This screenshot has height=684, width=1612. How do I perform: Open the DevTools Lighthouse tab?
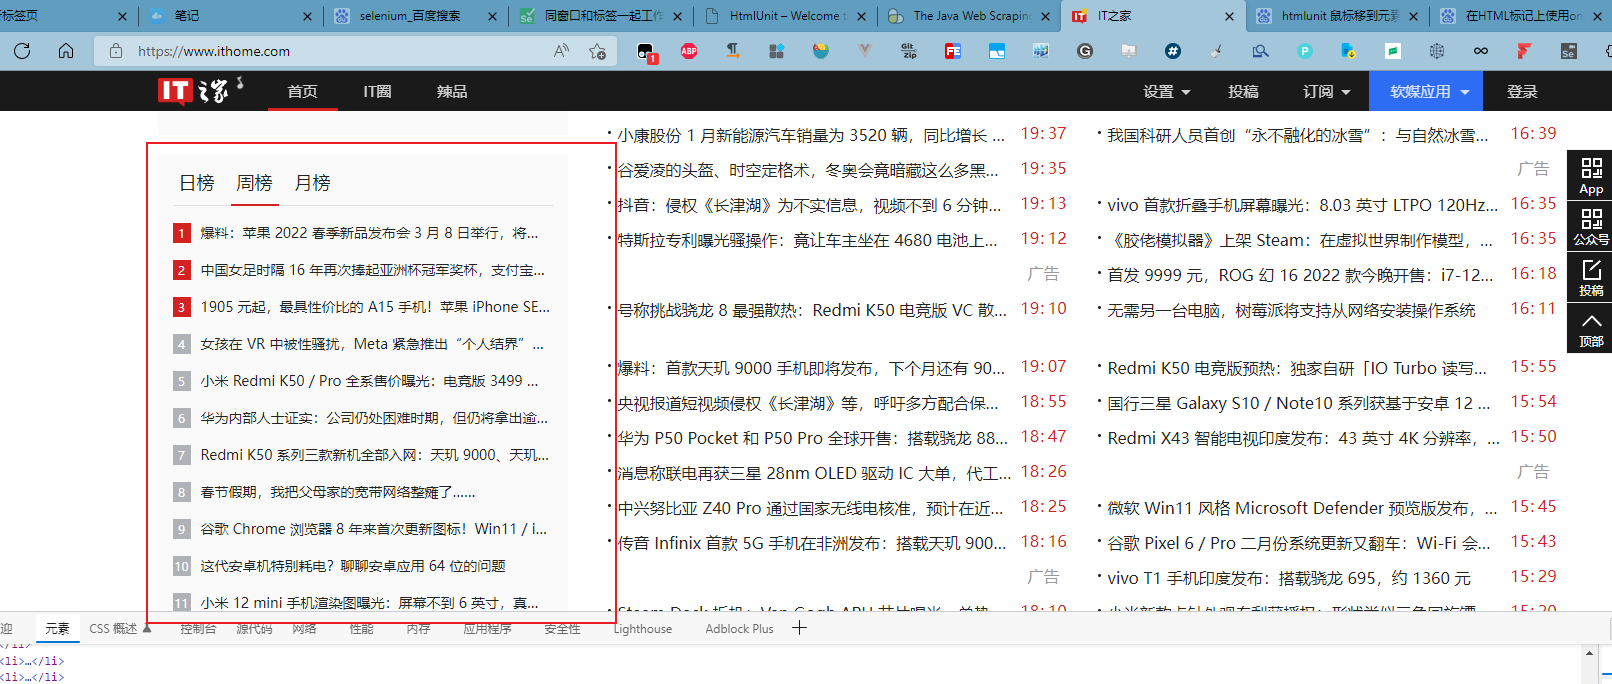tap(643, 629)
